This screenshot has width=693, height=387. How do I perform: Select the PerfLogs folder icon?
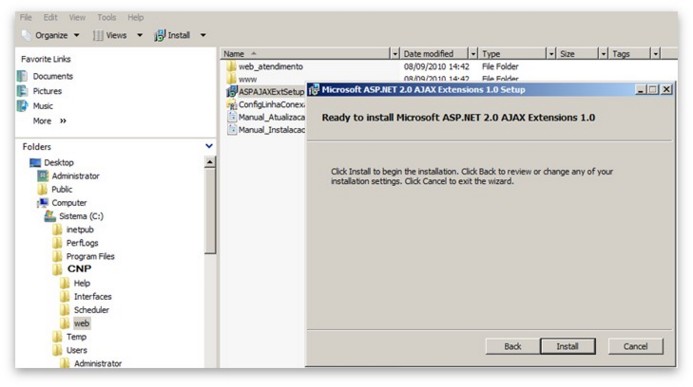57,243
